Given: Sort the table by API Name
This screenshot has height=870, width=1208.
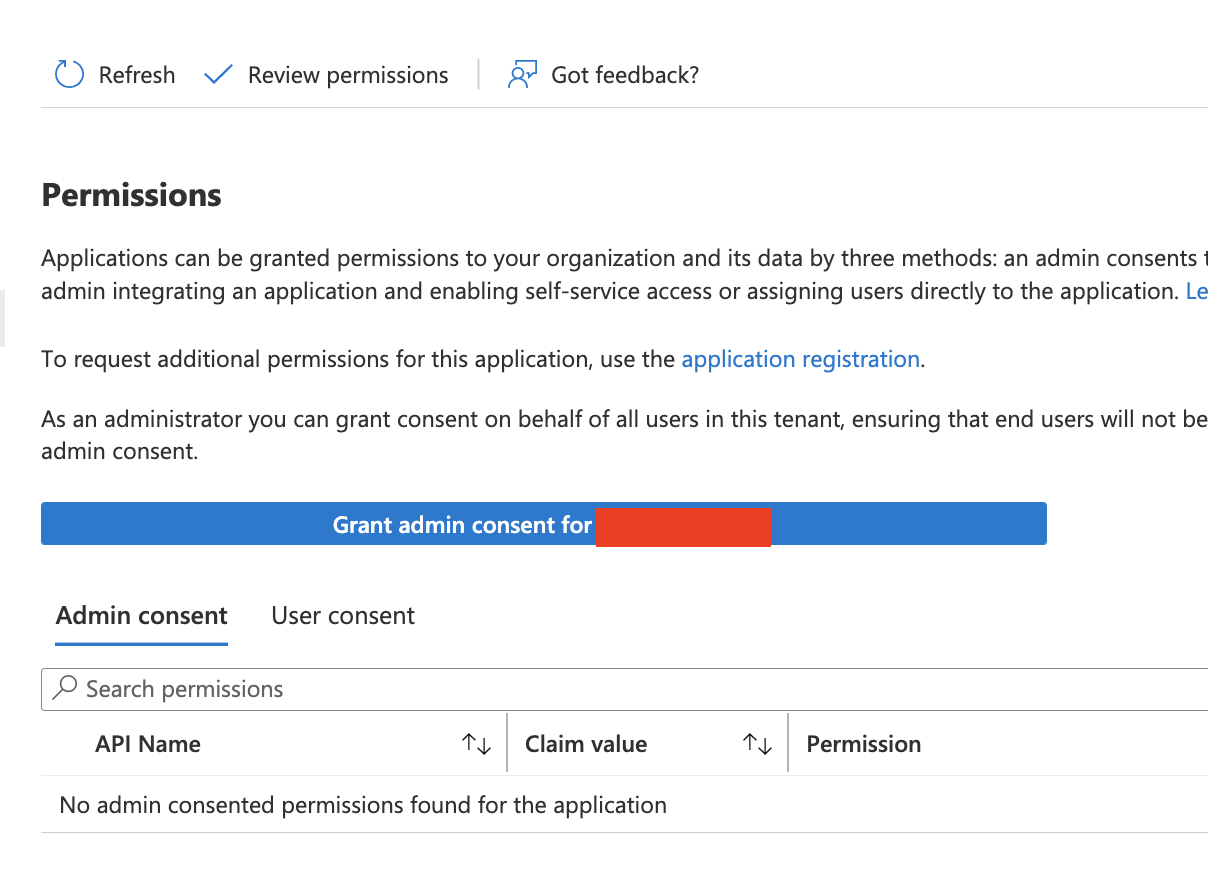Looking at the screenshot, I should (x=148, y=744).
